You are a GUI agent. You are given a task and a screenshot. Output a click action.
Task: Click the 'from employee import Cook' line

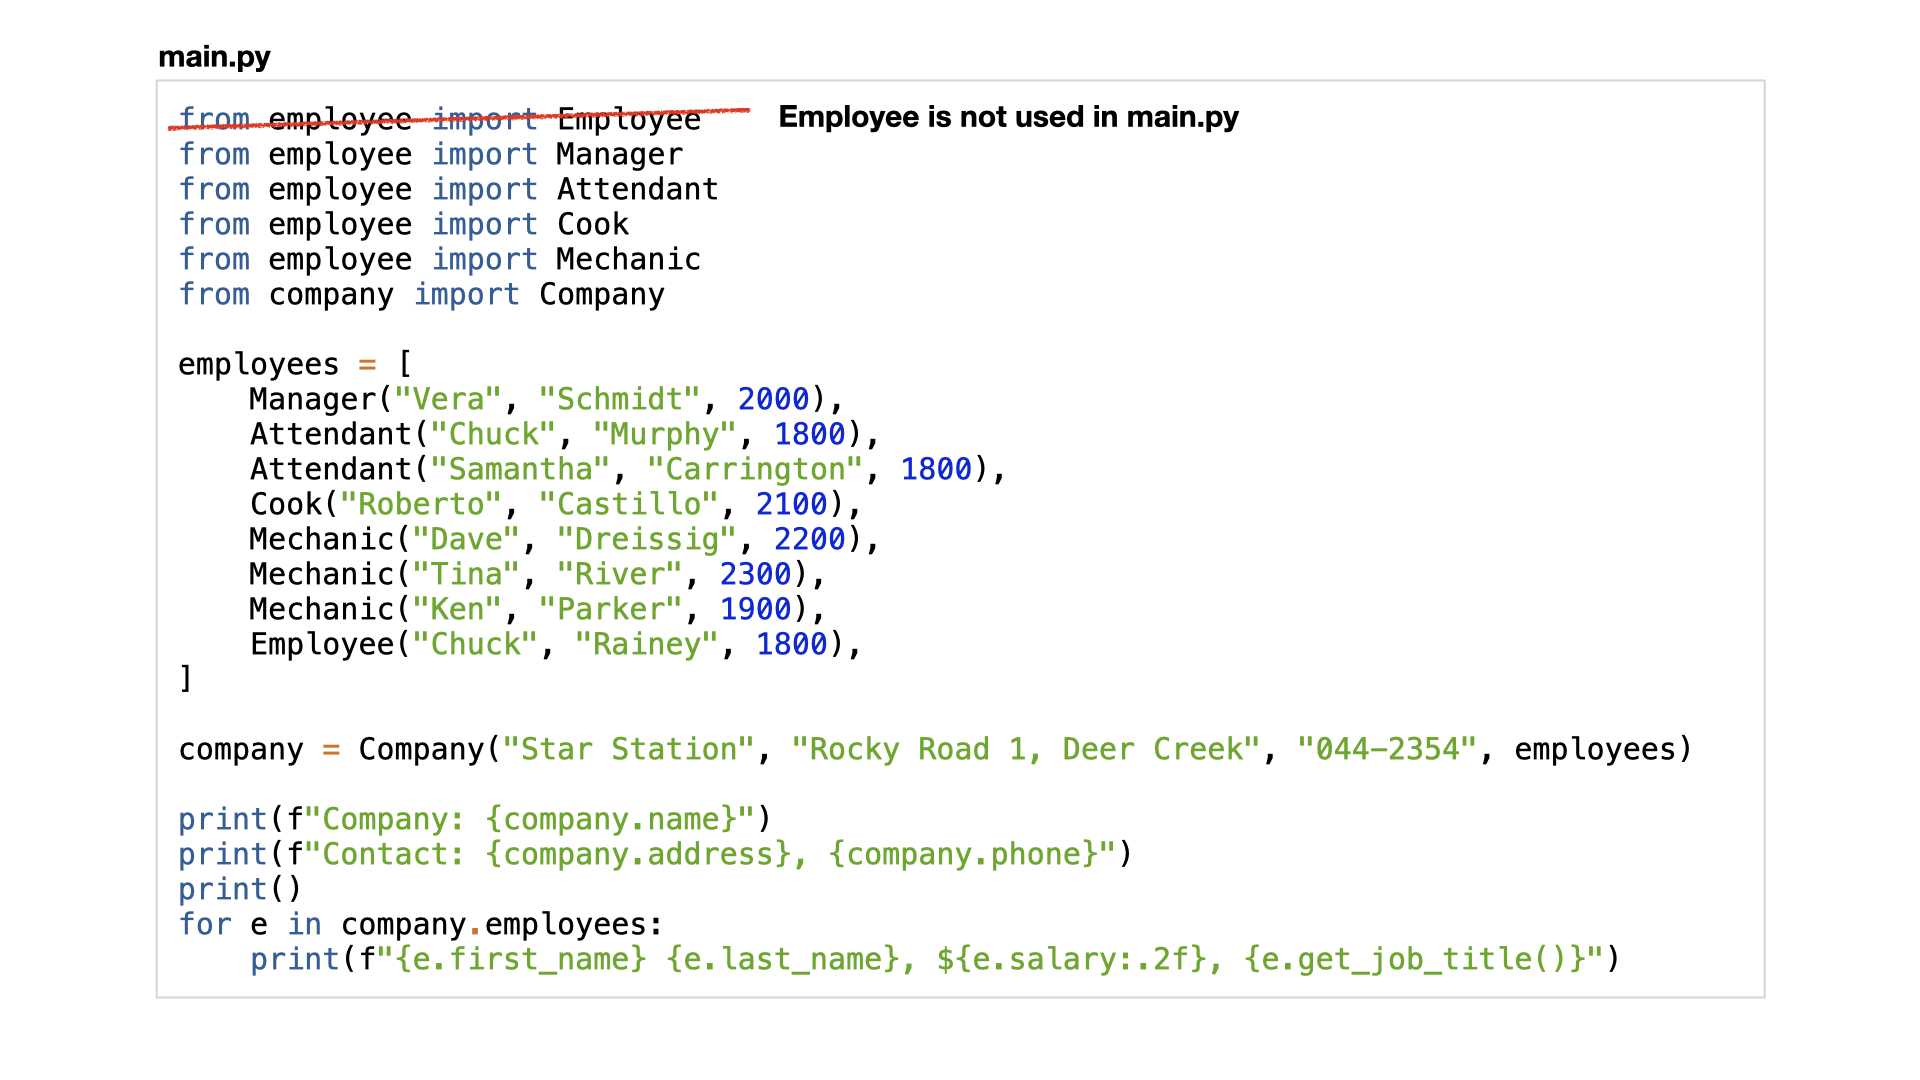404,224
